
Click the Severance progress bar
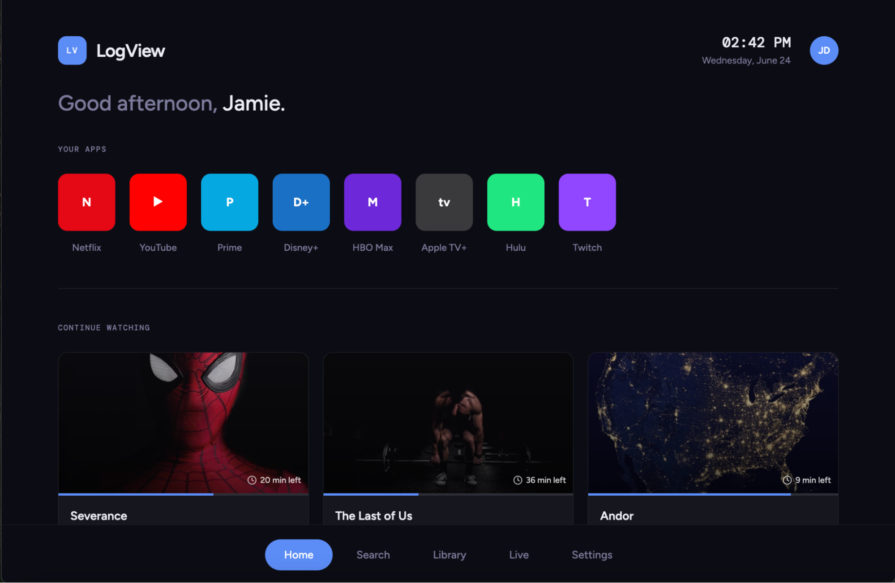click(183, 494)
